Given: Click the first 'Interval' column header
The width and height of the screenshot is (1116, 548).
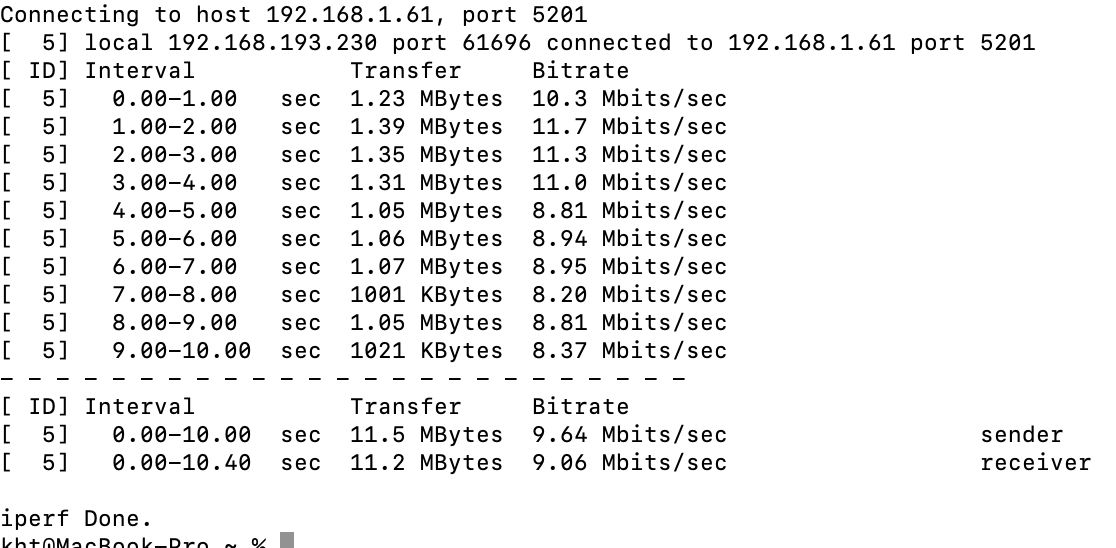Looking at the screenshot, I should (140, 70).
